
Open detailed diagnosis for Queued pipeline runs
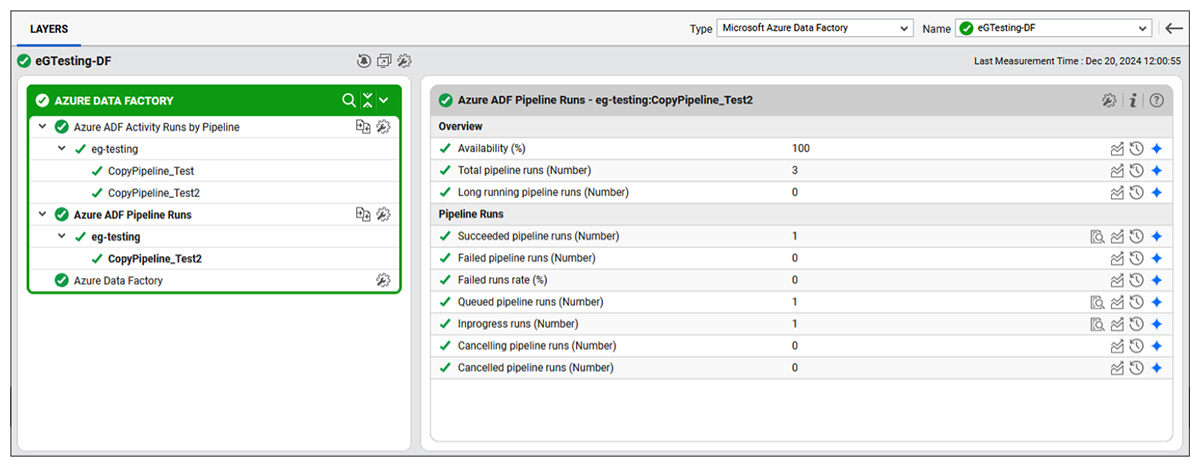pos(1097,302)
